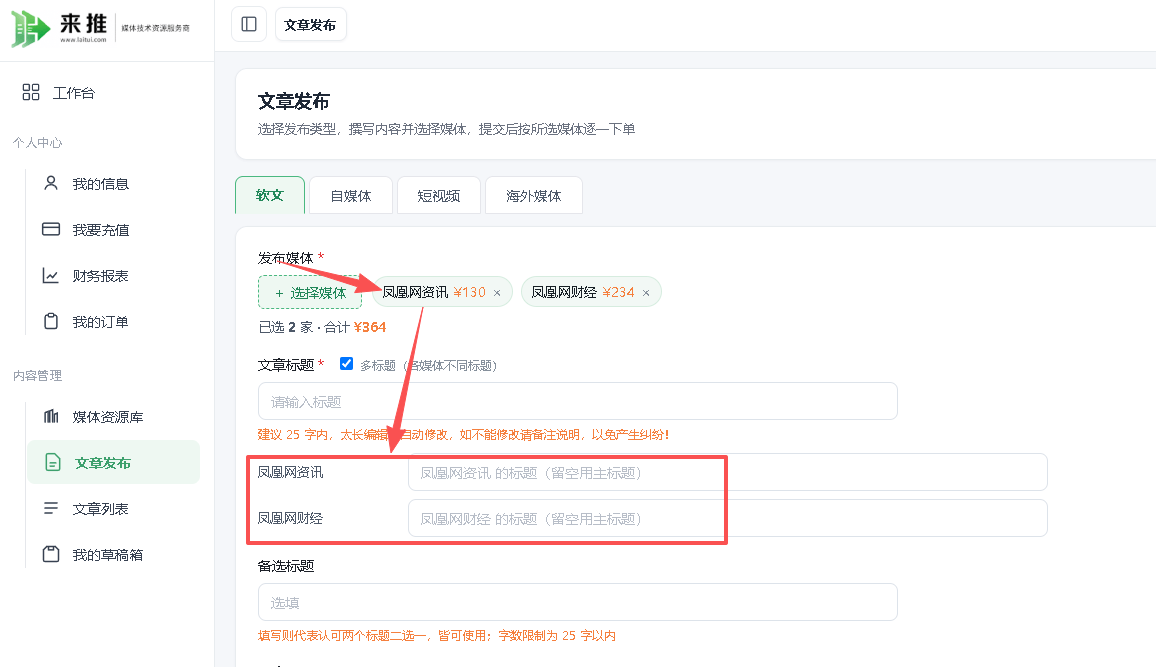The width and height of the screenshot is (1156, 667).
Task: Click the card icon beside 我要充值
Action: (x=51, y=229)
